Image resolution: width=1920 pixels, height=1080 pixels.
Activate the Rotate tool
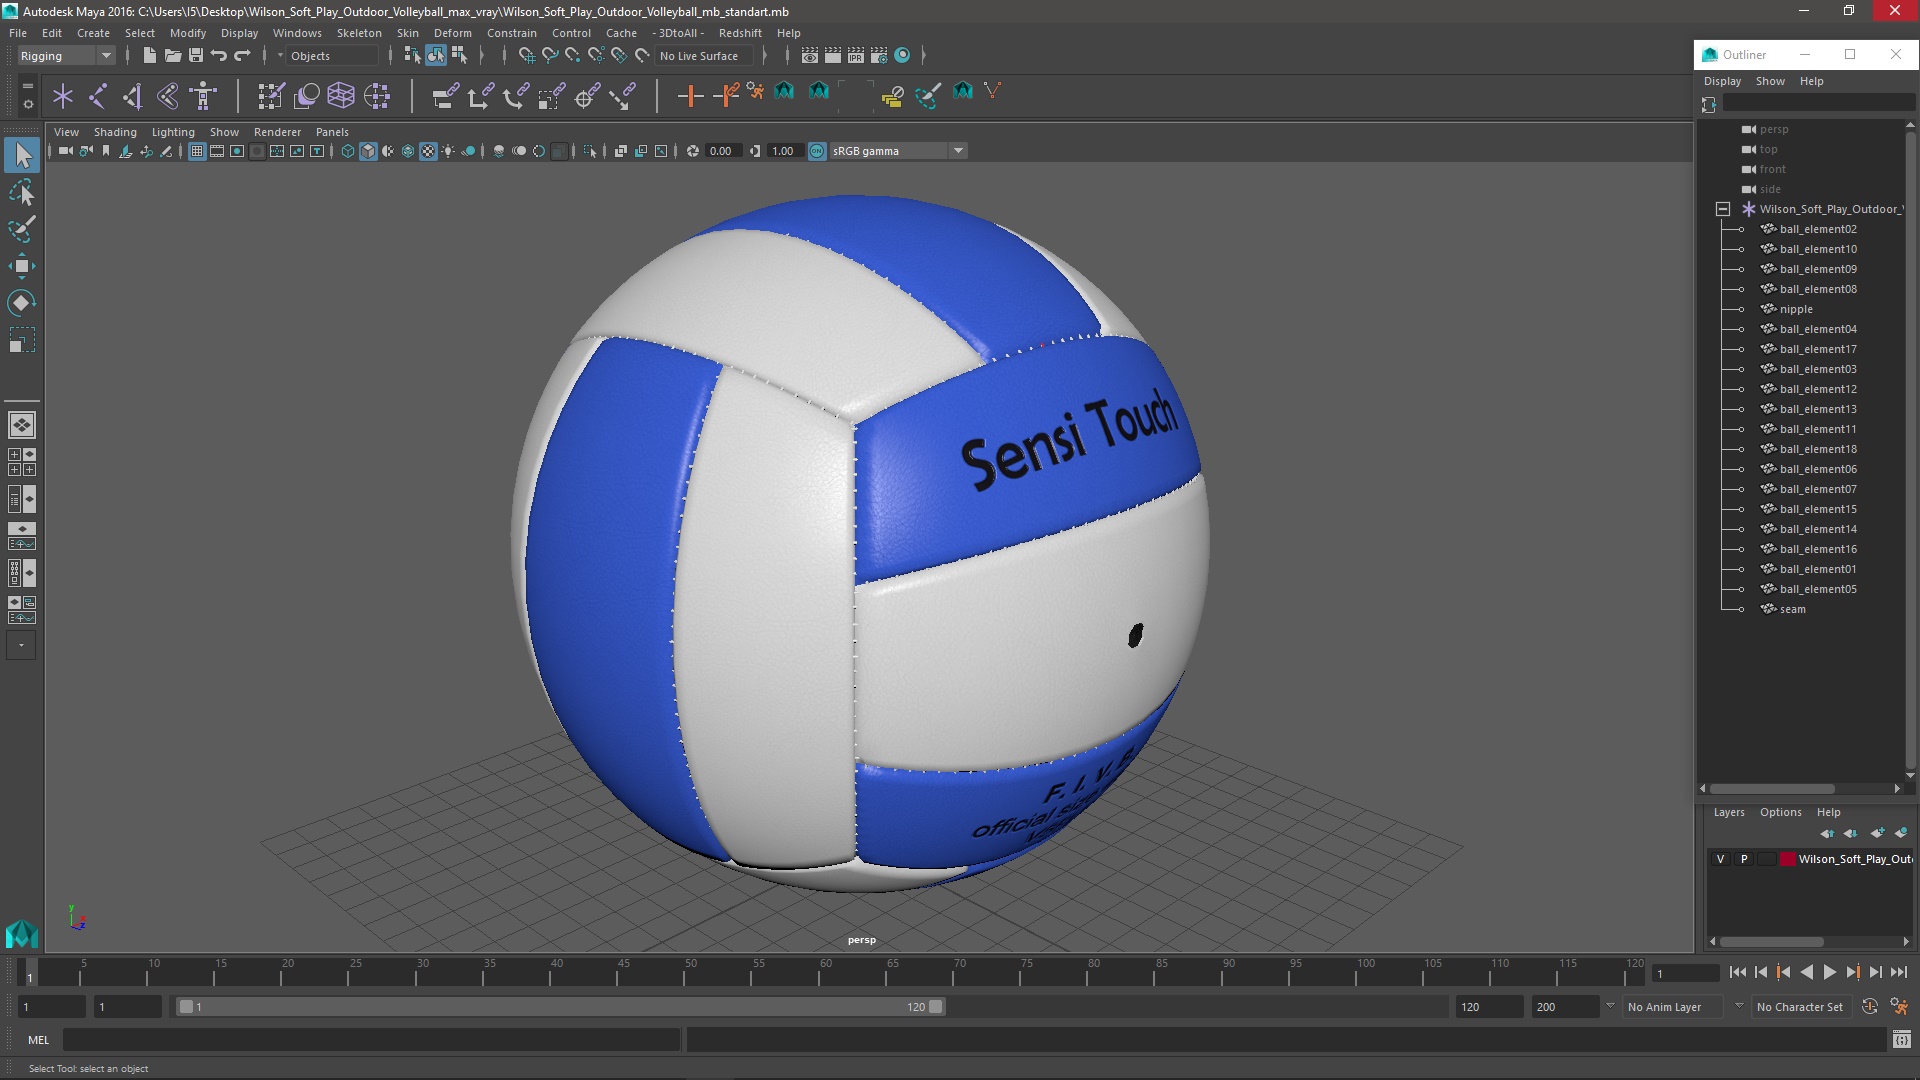click(22, 303)
